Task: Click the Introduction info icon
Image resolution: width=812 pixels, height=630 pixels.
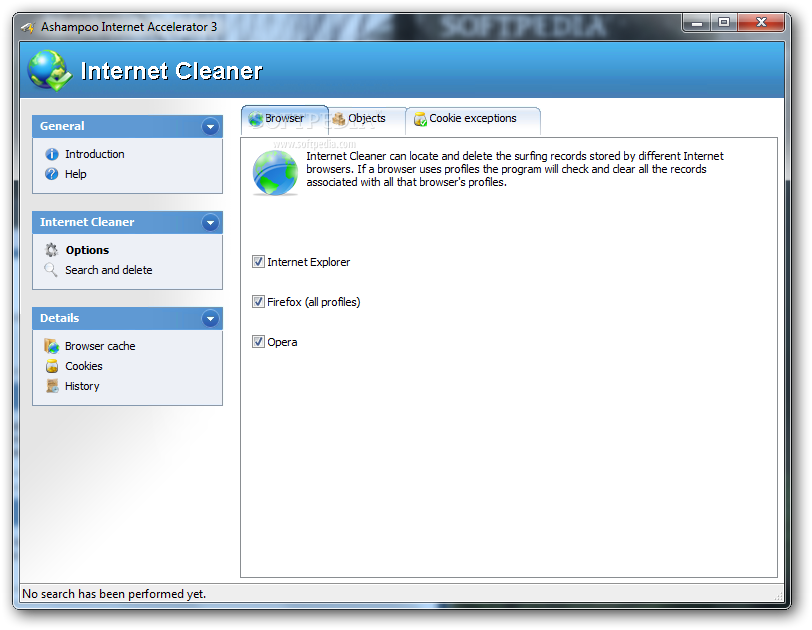Action: [52, 154]
